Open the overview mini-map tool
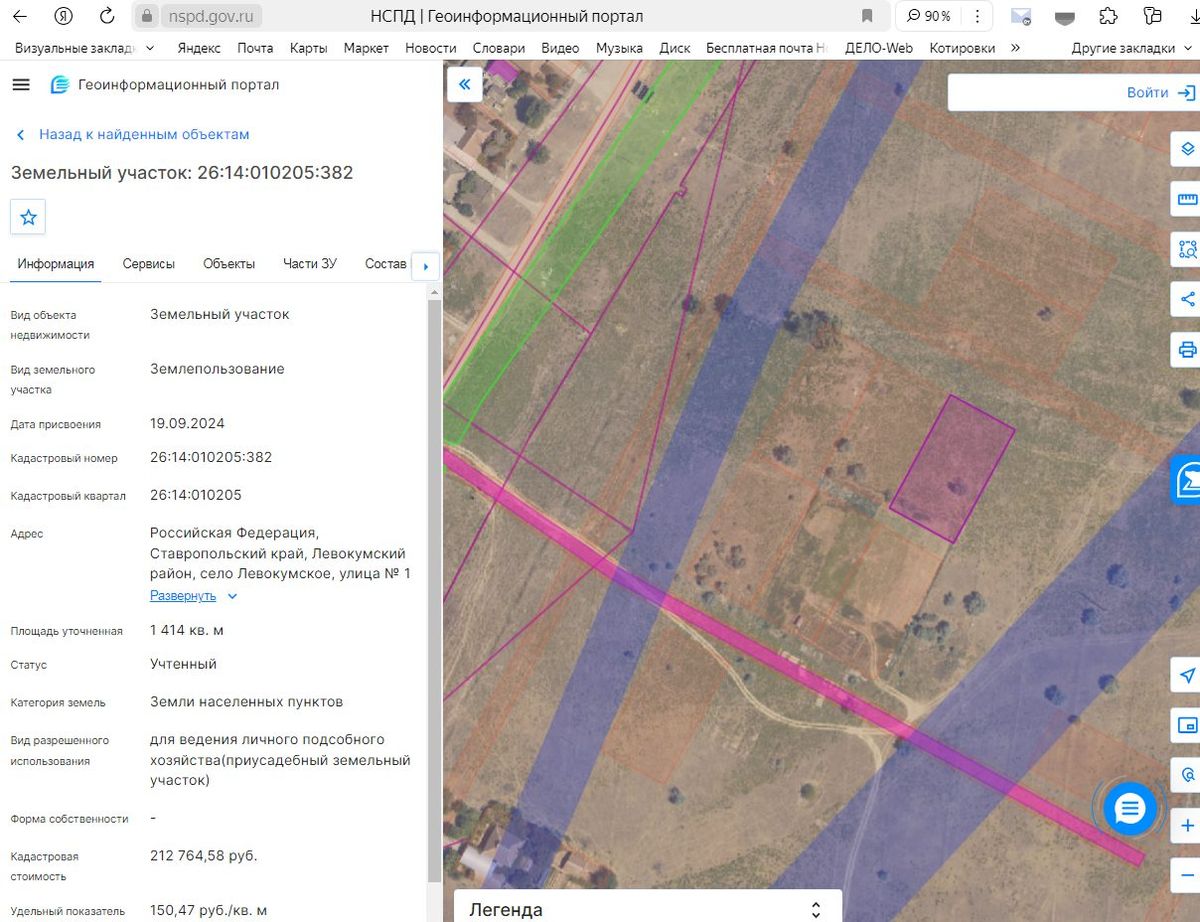This screenshot has width=1200, height=922. (1187, 725)
